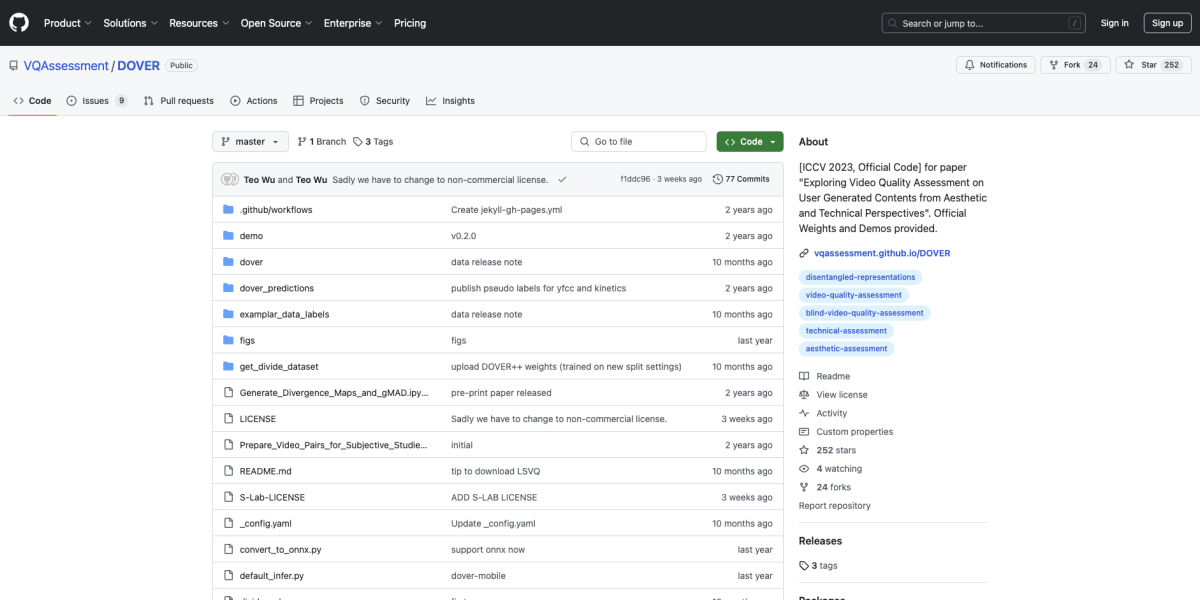The width and height of the screenshot is (1200, 600).
Task: Click the LICENSE file icon
Action: (x=228, y=419)
